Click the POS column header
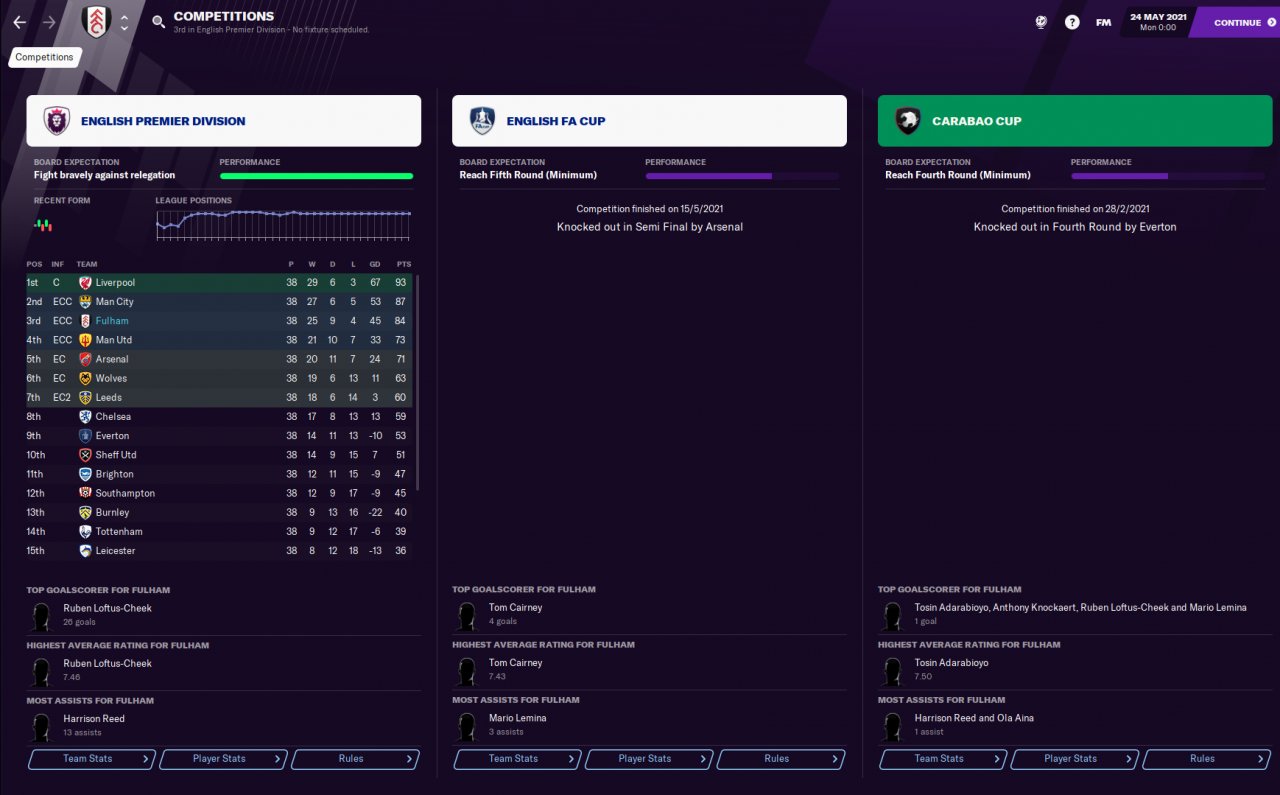 pos(34,264)
